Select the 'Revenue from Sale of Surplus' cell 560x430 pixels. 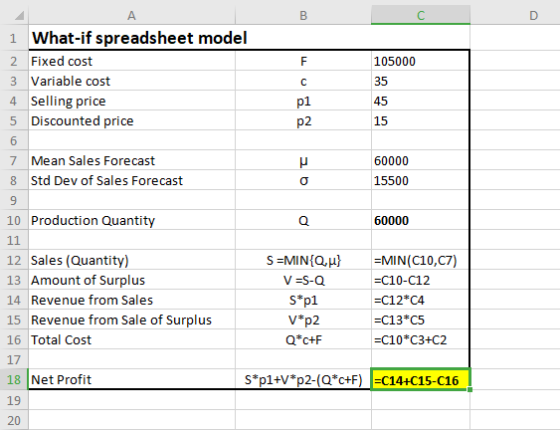[x=132, y=320]
